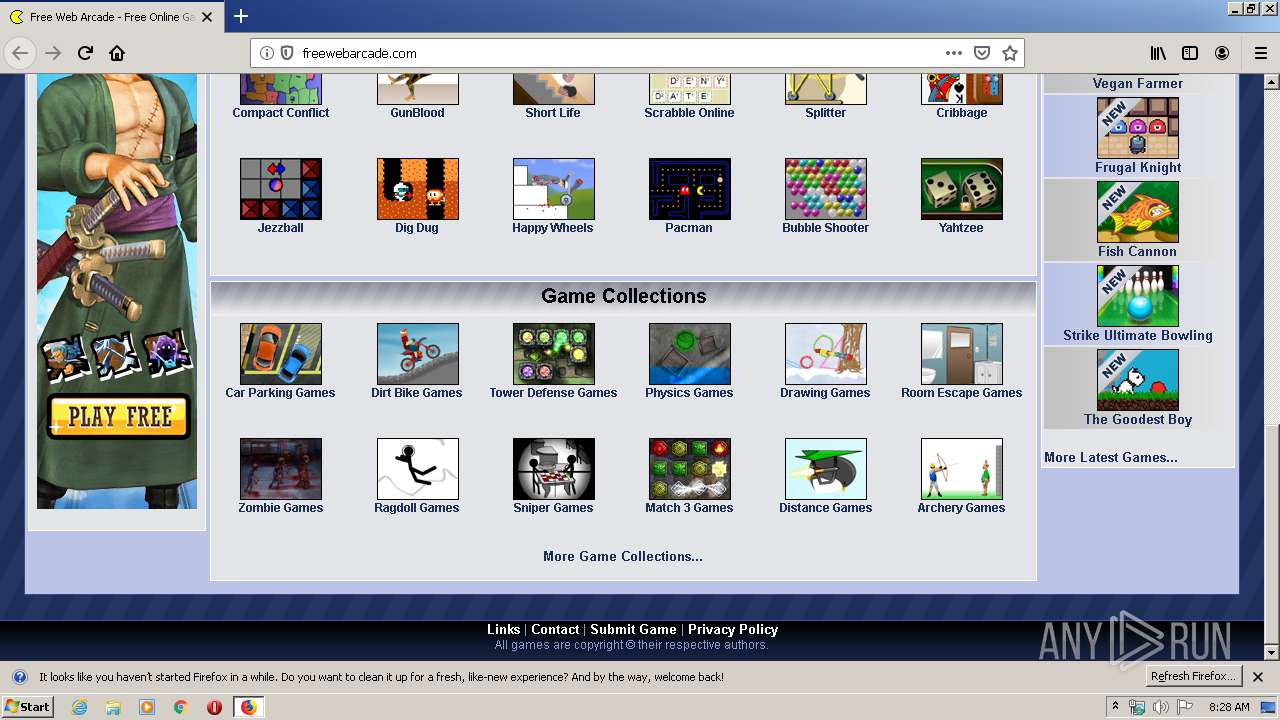Open the Firefox hamburger menu
The image size is (1280, 720).
point(1260,53)
